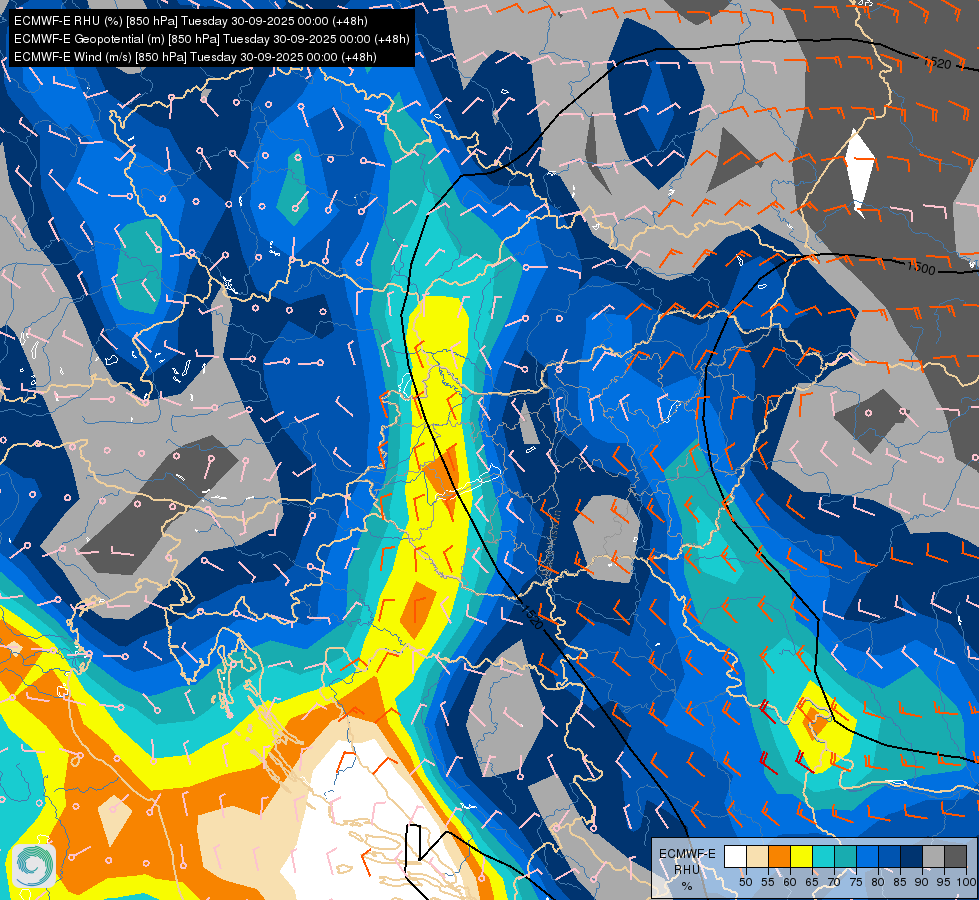Image resolution: width=979 pixels, height=900 pixels.
Task: Pick the yellow 60-65 legend swatch
Action: click(x=802, y=856)
